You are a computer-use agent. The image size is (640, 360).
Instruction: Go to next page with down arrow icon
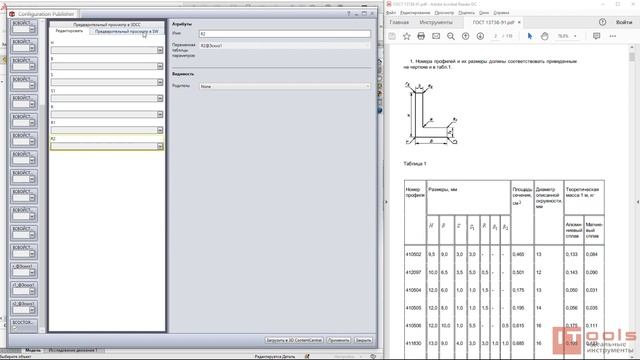coord(480,36)
